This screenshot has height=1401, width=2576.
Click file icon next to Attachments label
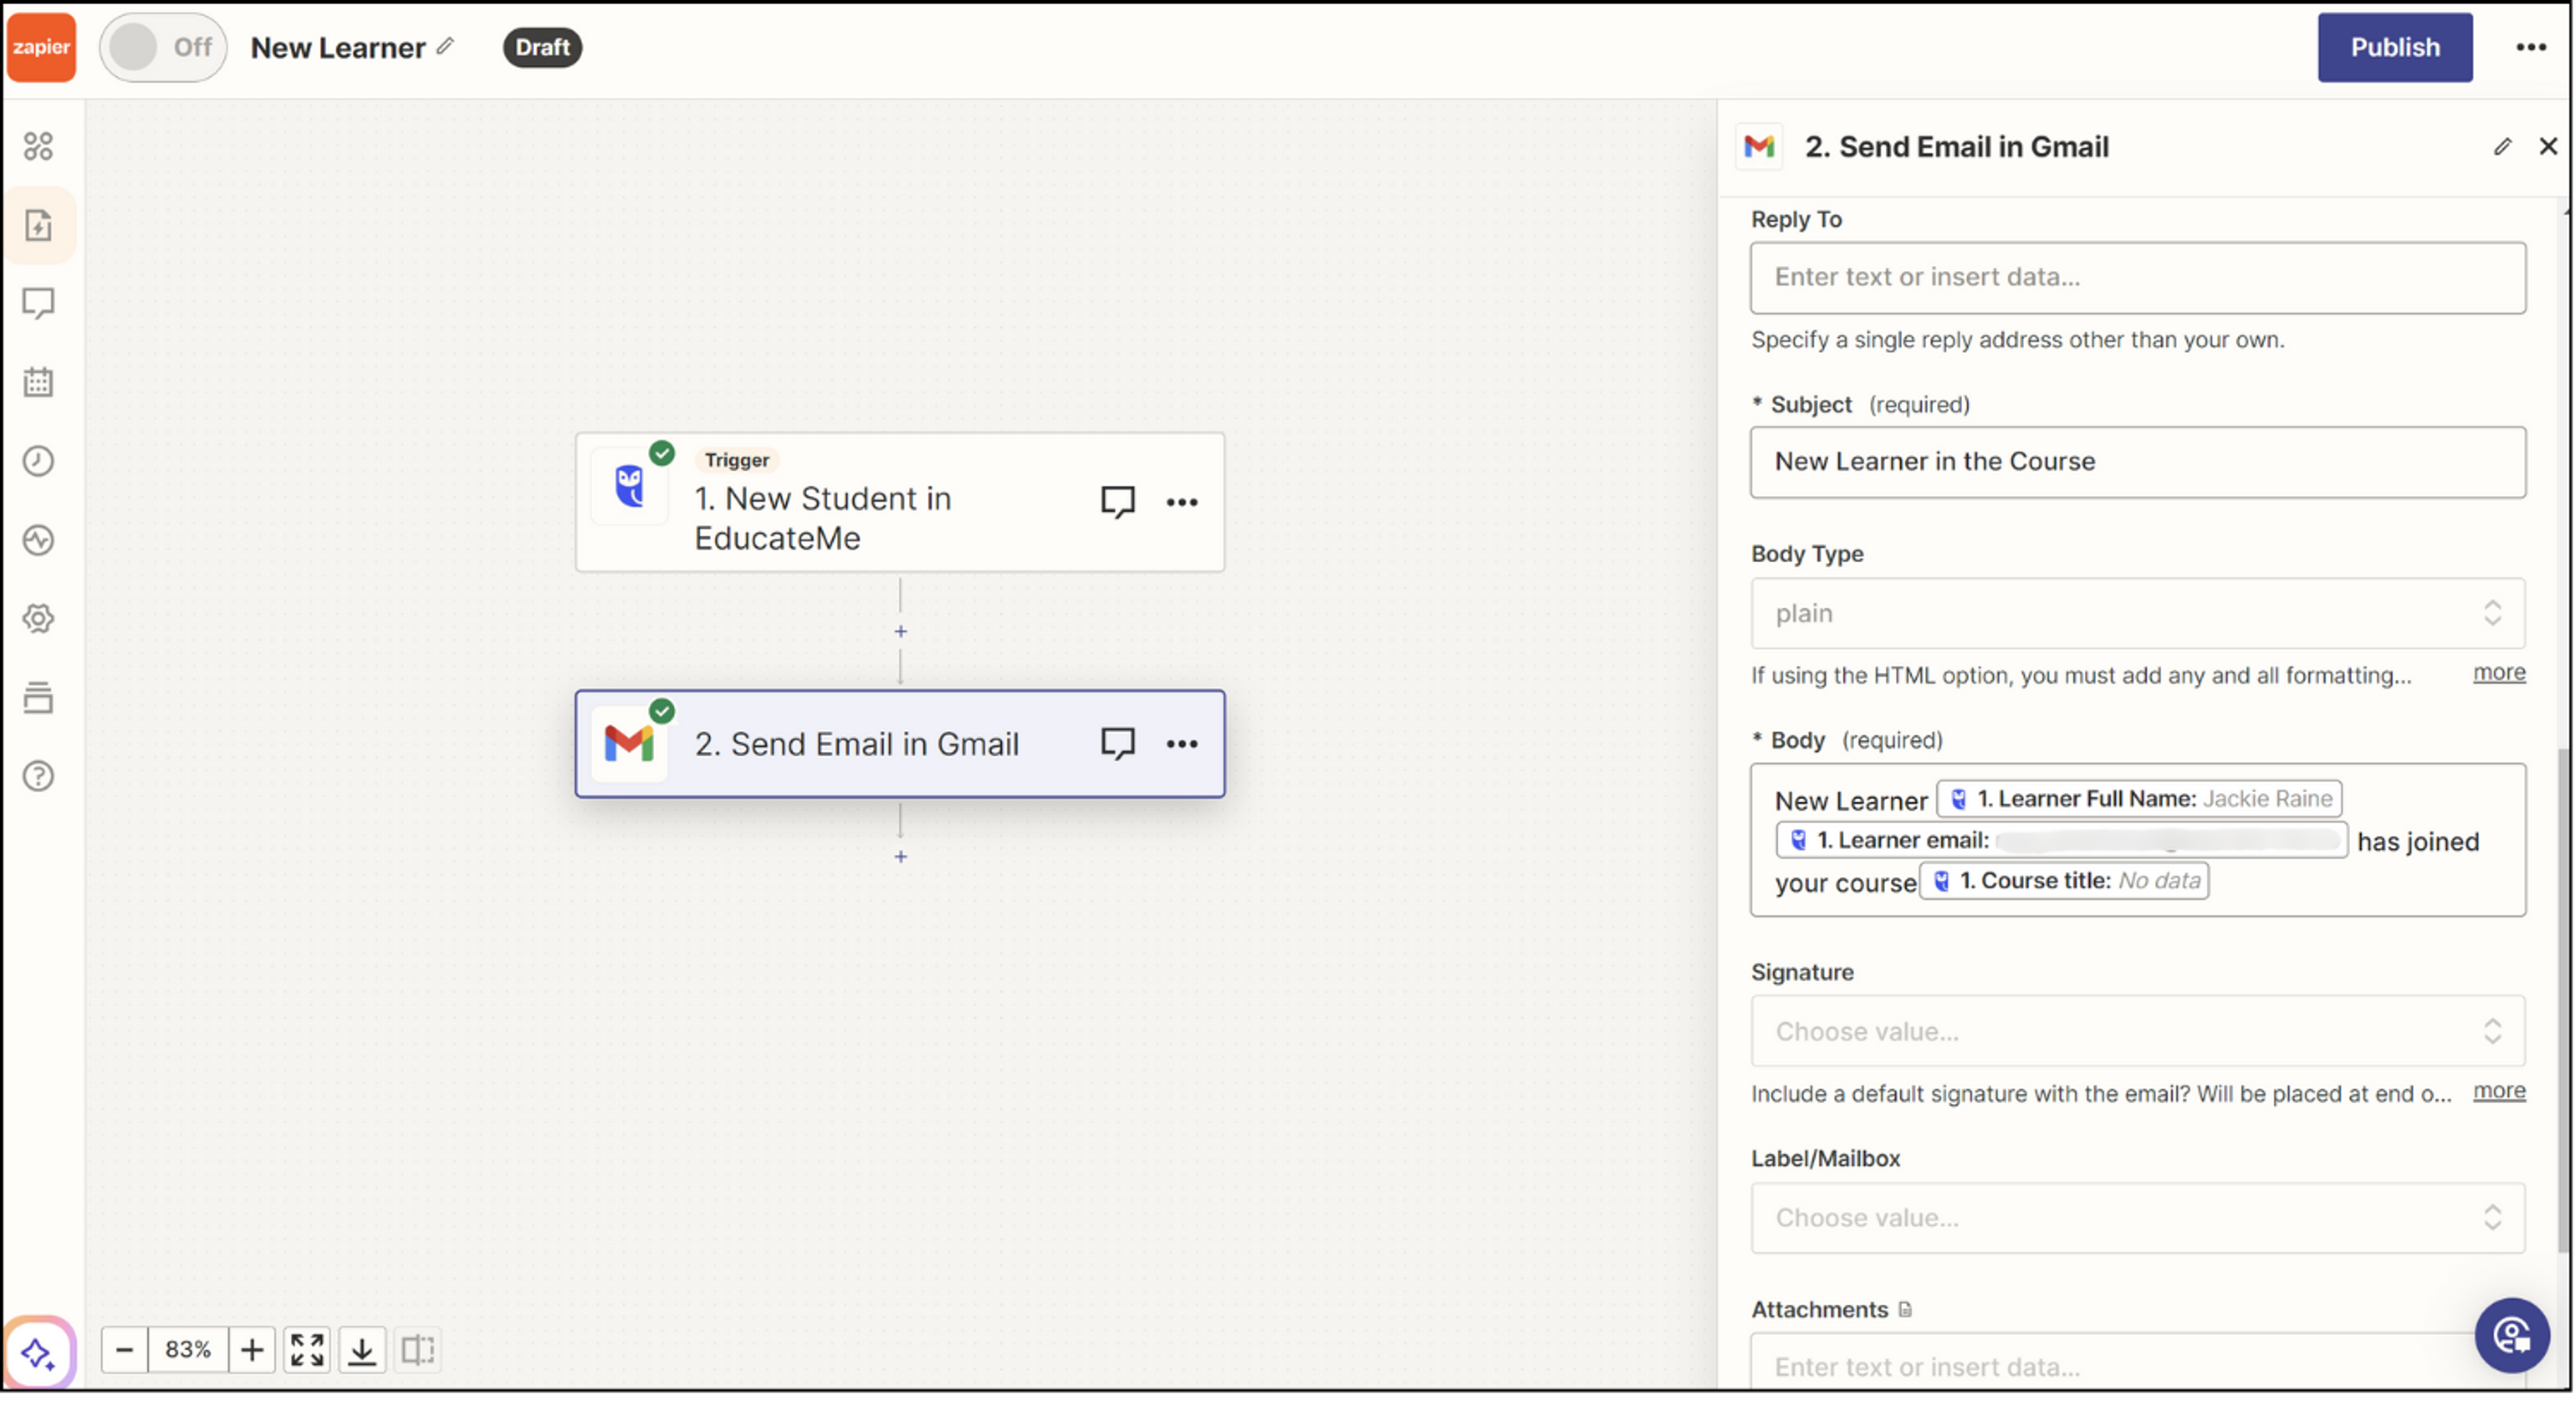tap(1904, 1309)
